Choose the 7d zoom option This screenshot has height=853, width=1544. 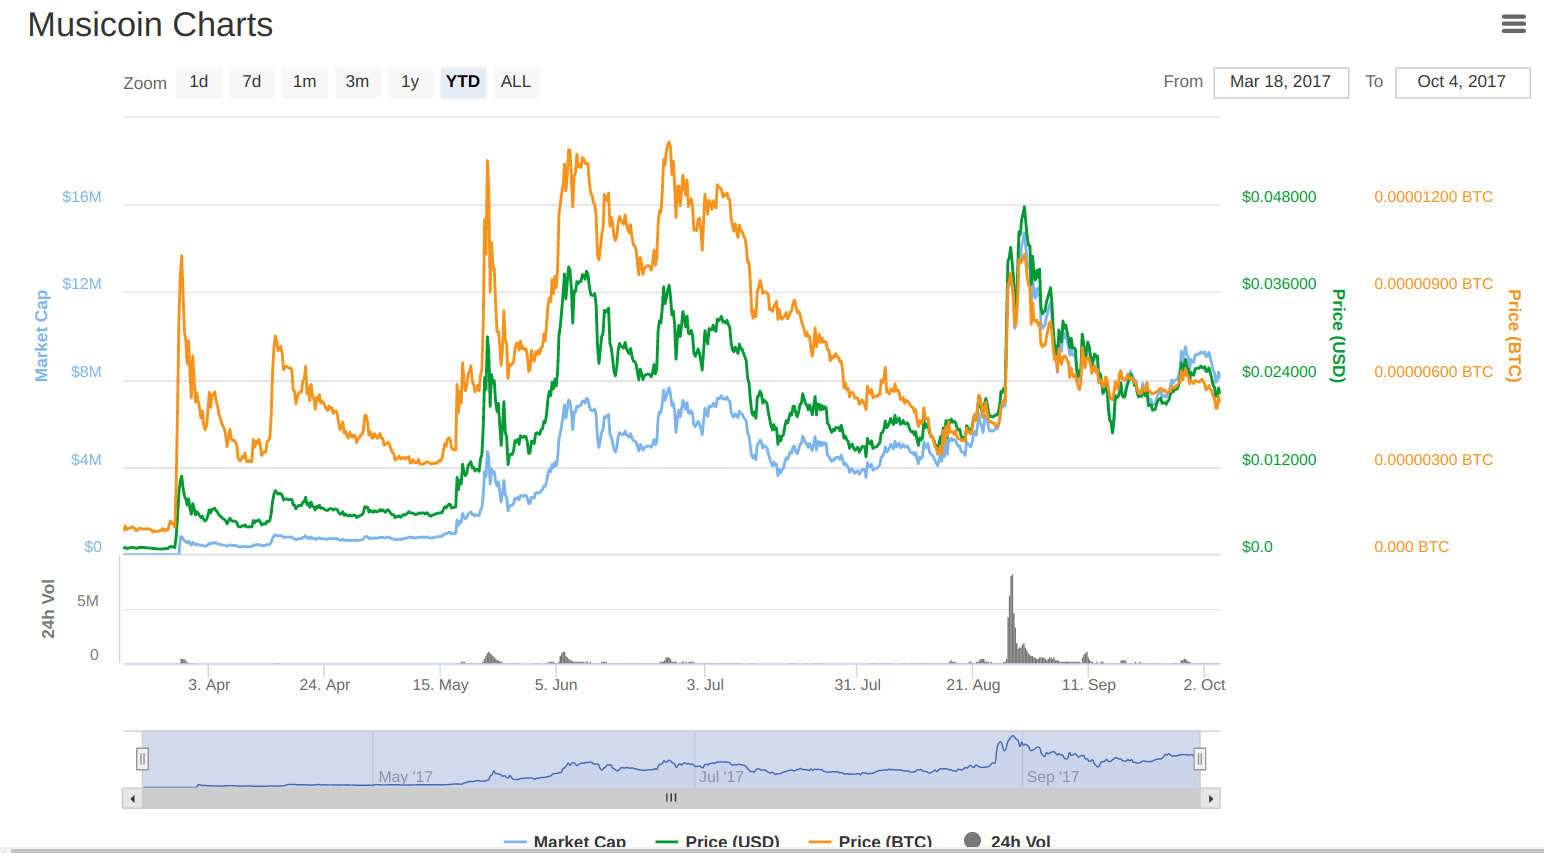[251, 82]
